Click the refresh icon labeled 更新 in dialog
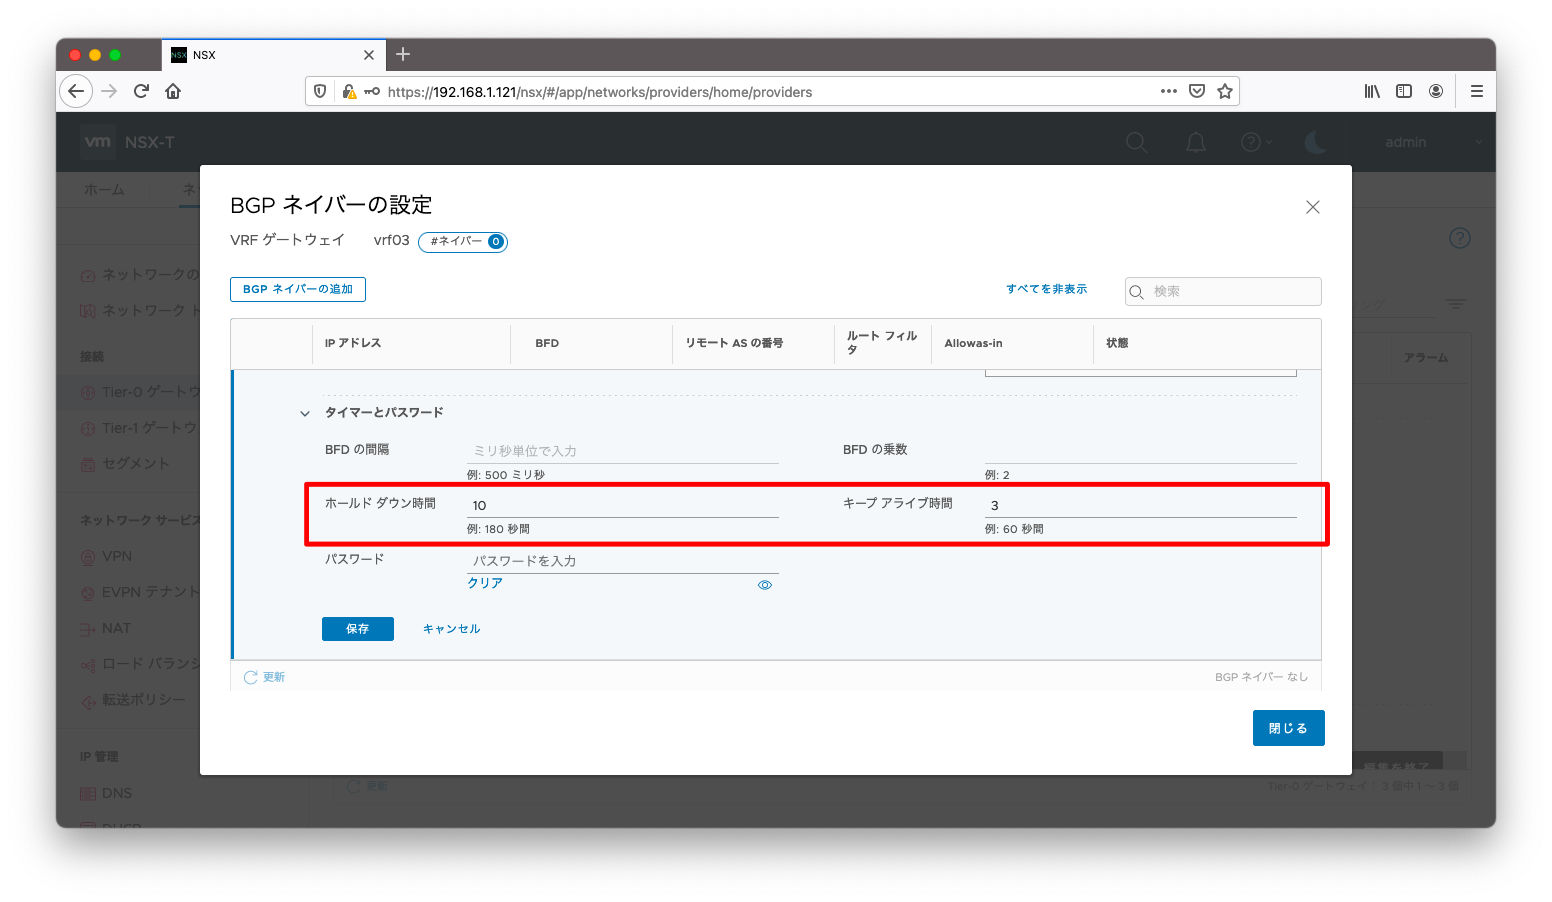Image resolution: width=1552 pixels, height=902 pixels. pyautogui.click(x=264, y=677)
